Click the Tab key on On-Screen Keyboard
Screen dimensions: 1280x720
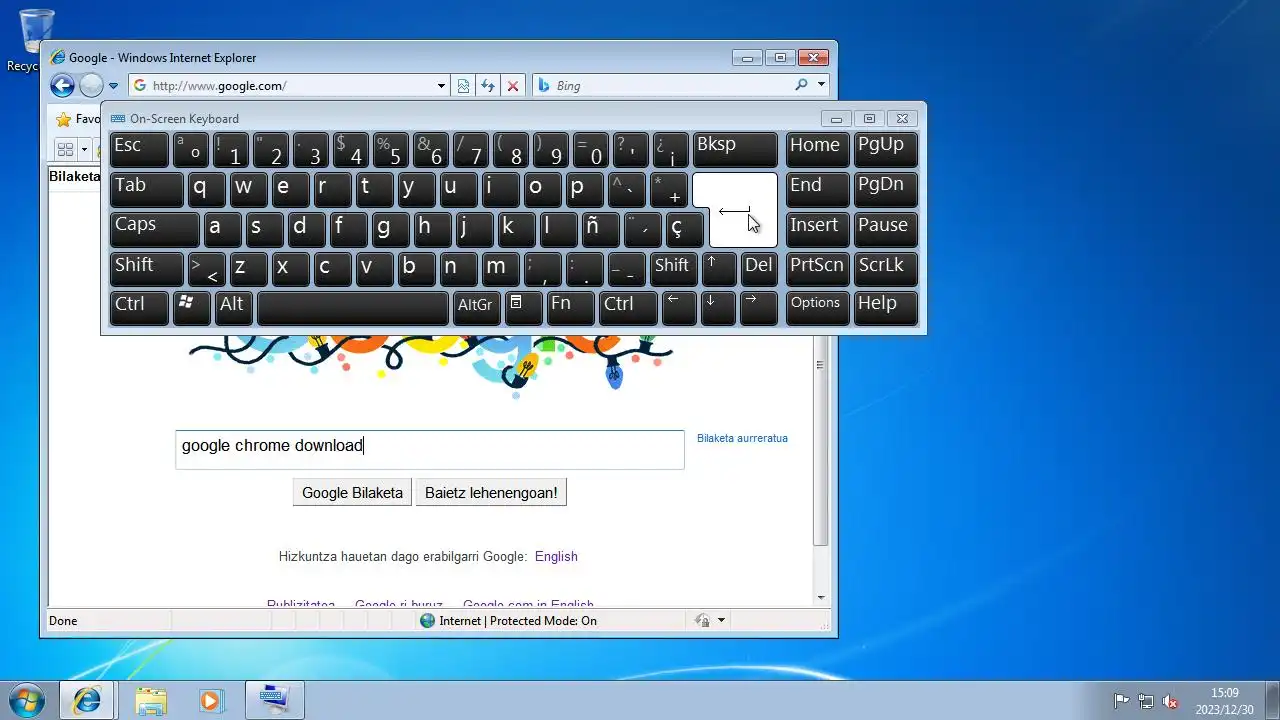click(x=146, y=190)
